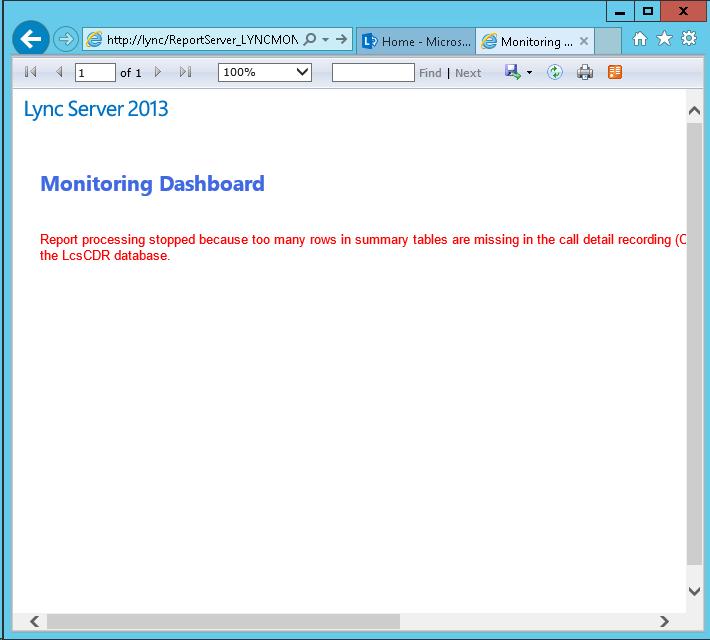
Task: Refresh the report
Action: click(555, 72)
